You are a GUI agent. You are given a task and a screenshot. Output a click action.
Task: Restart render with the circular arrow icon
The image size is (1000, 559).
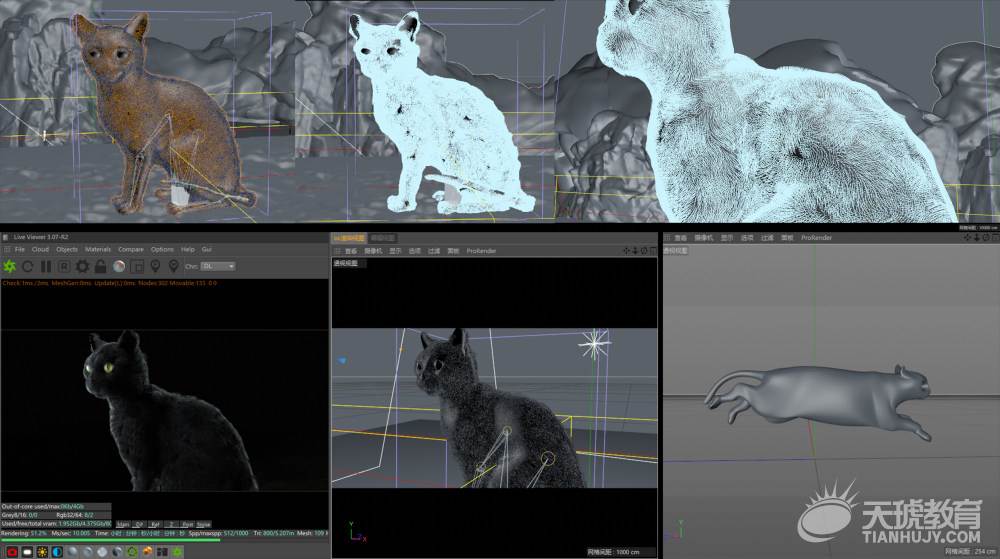click(x=28, y=266)
